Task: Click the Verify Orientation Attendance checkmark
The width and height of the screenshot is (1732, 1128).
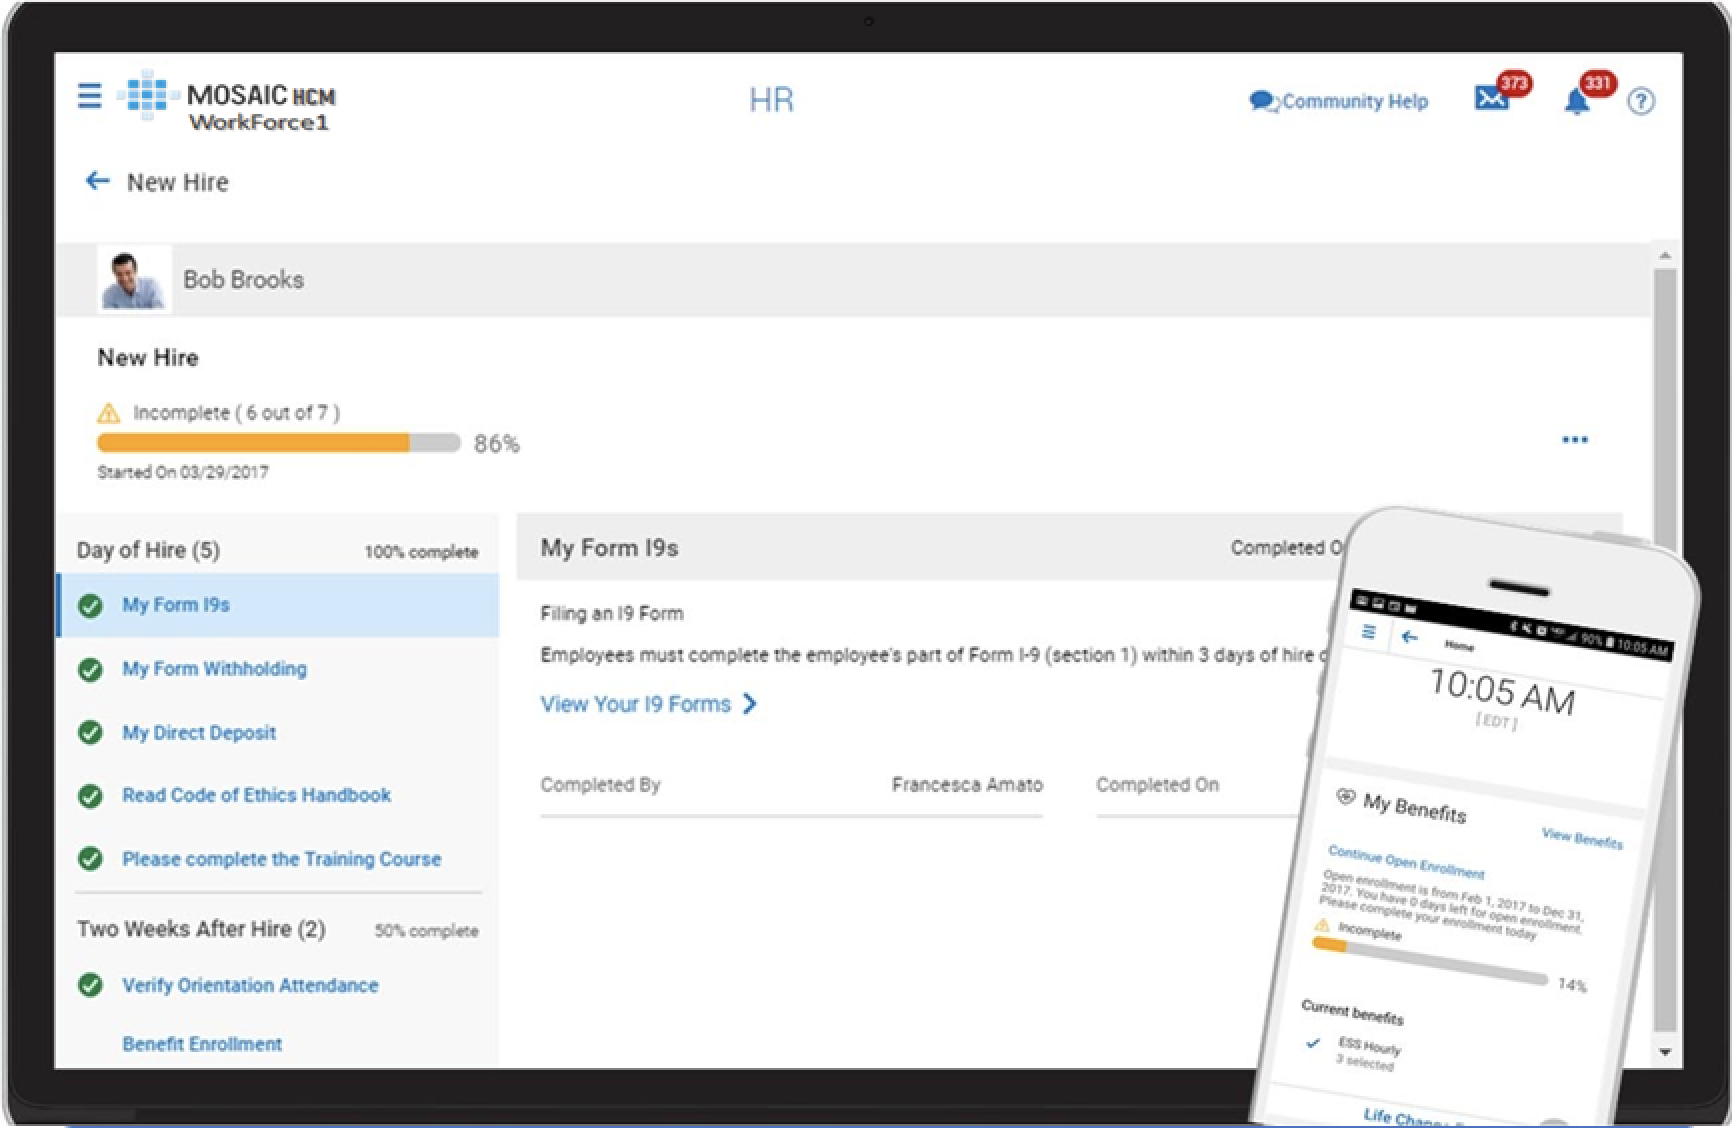Action: click(x=90, y=986)
